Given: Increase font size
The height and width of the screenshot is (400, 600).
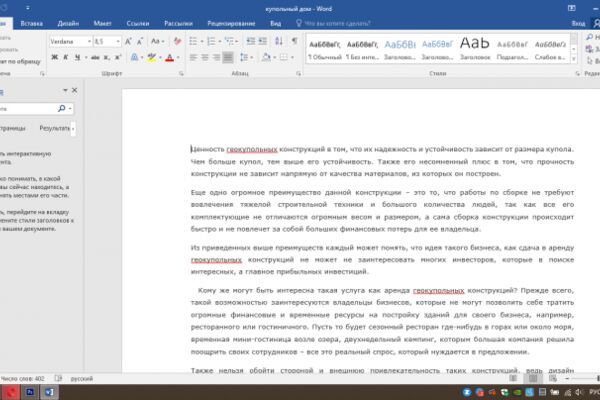Looking at the screenshot, I should [x=128, y=41].
